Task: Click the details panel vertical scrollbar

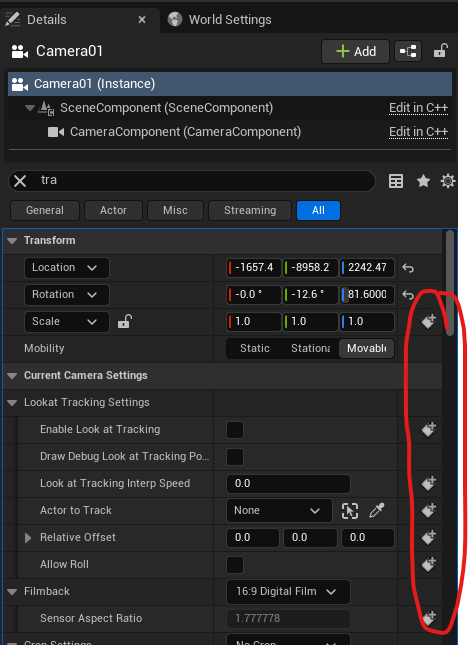Action: coord(450,283)
